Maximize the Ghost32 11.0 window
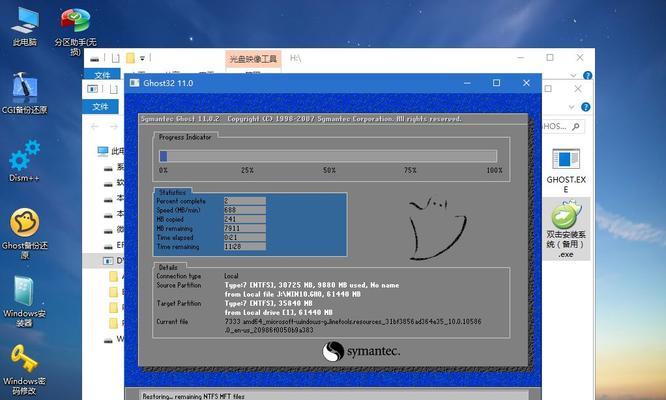The width and height of the screenshot is (666, 400). (497, 83)
